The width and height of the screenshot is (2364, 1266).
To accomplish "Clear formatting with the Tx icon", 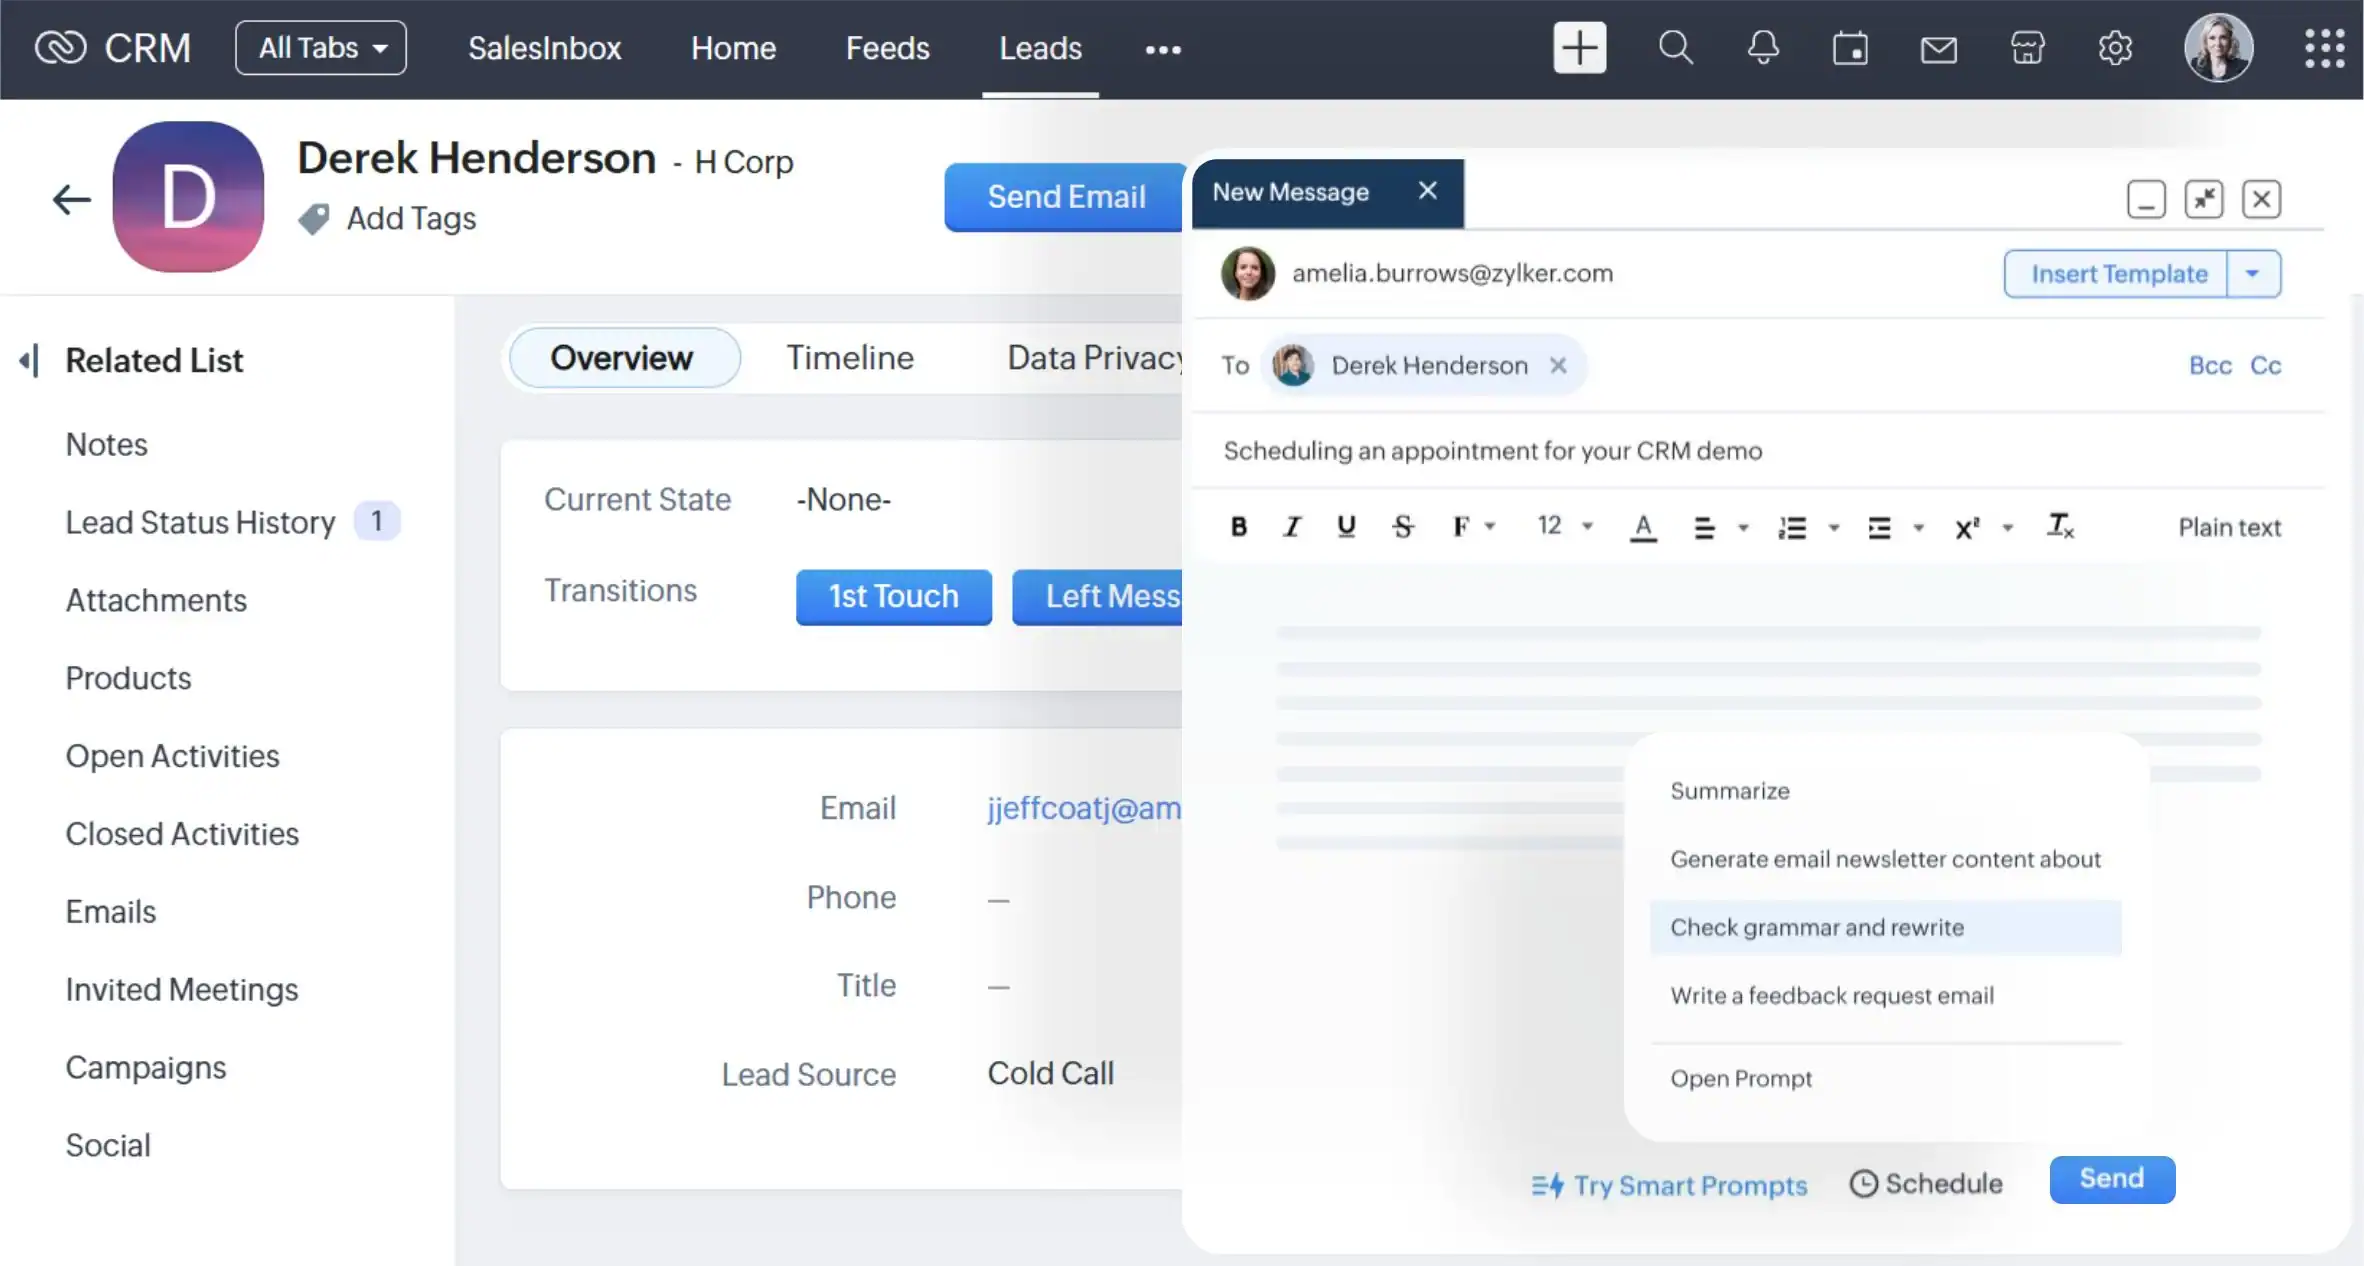I will [x=2060, y=526].
